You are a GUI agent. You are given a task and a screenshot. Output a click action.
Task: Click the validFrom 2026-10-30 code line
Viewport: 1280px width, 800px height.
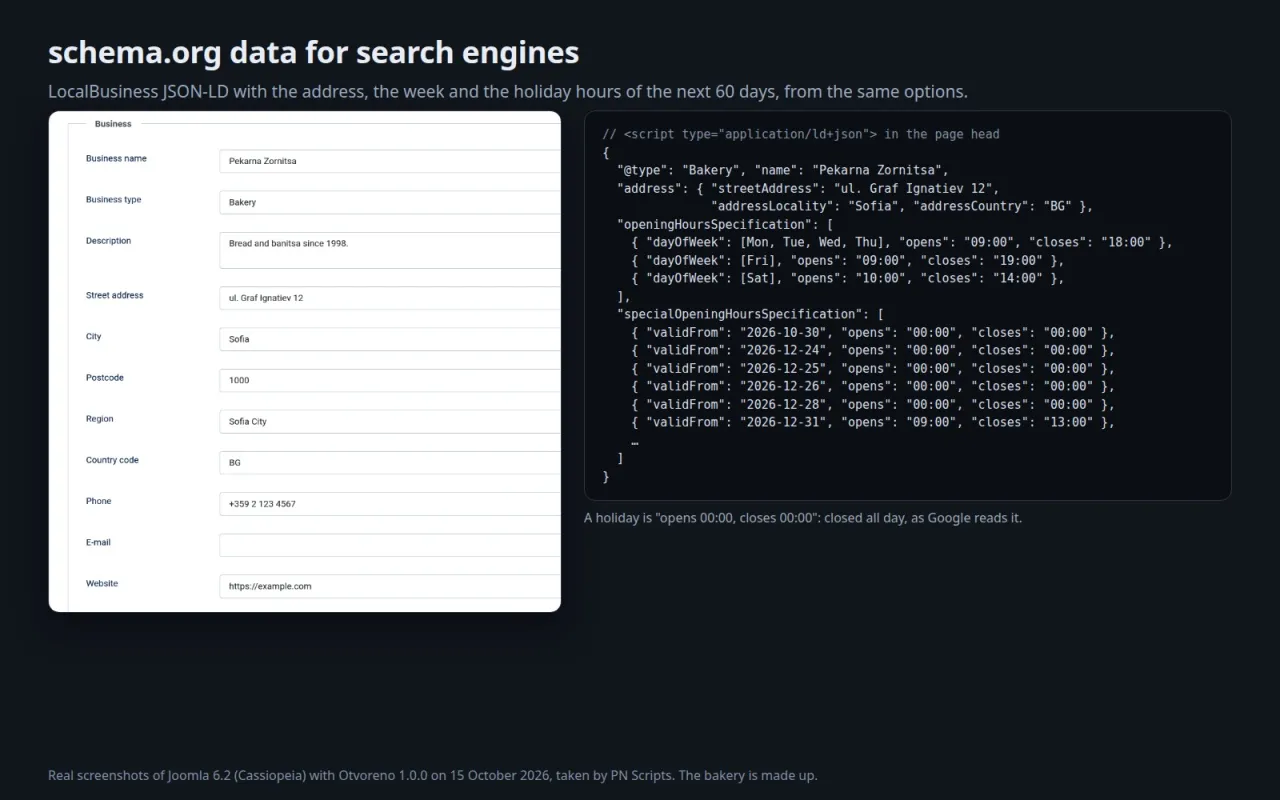click(x=873, y=332)
